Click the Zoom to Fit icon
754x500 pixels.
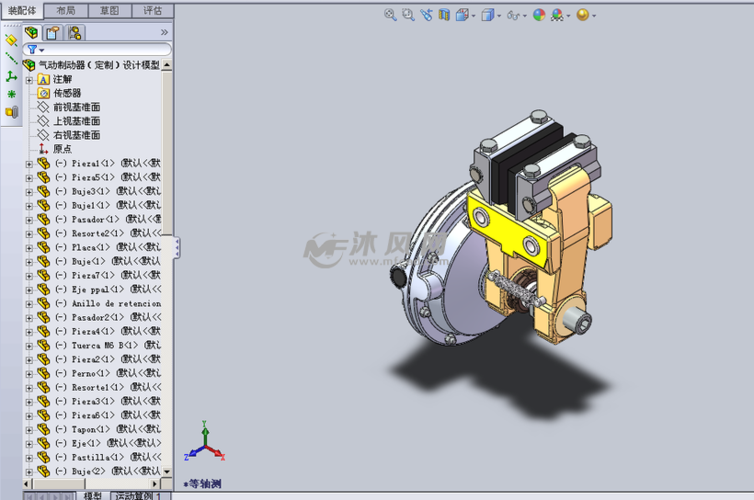point(391,15)
